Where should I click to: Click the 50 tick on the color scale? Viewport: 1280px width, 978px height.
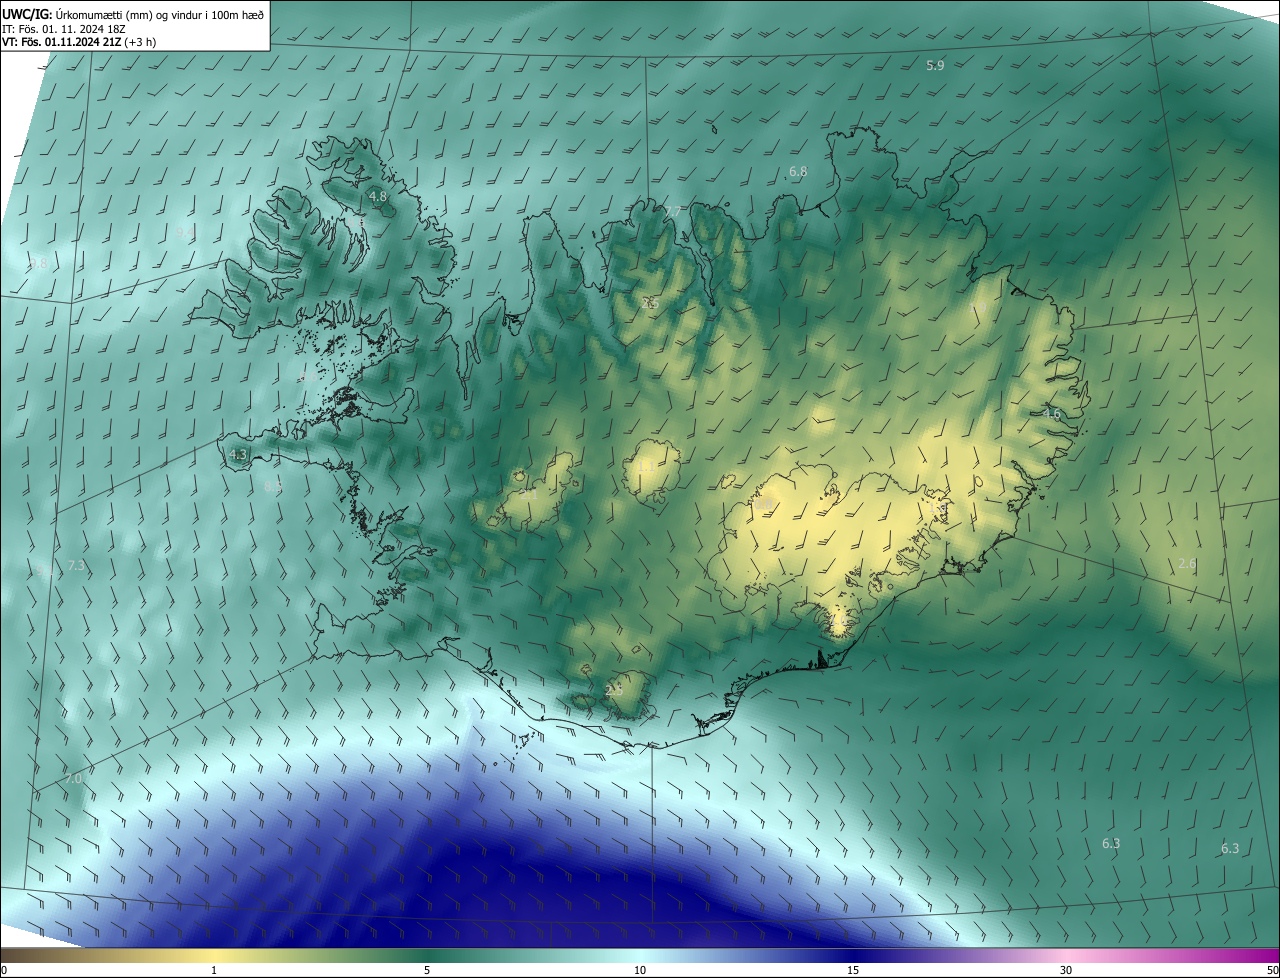1272,970
